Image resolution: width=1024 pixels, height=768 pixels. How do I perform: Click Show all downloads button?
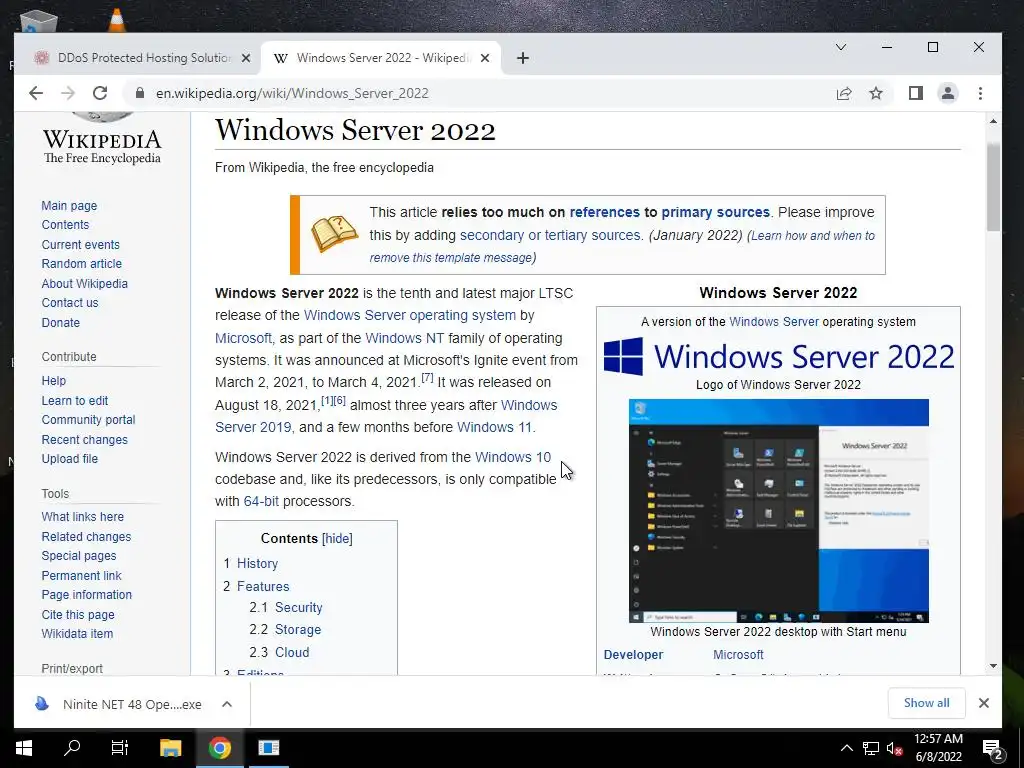click(926, 703)
